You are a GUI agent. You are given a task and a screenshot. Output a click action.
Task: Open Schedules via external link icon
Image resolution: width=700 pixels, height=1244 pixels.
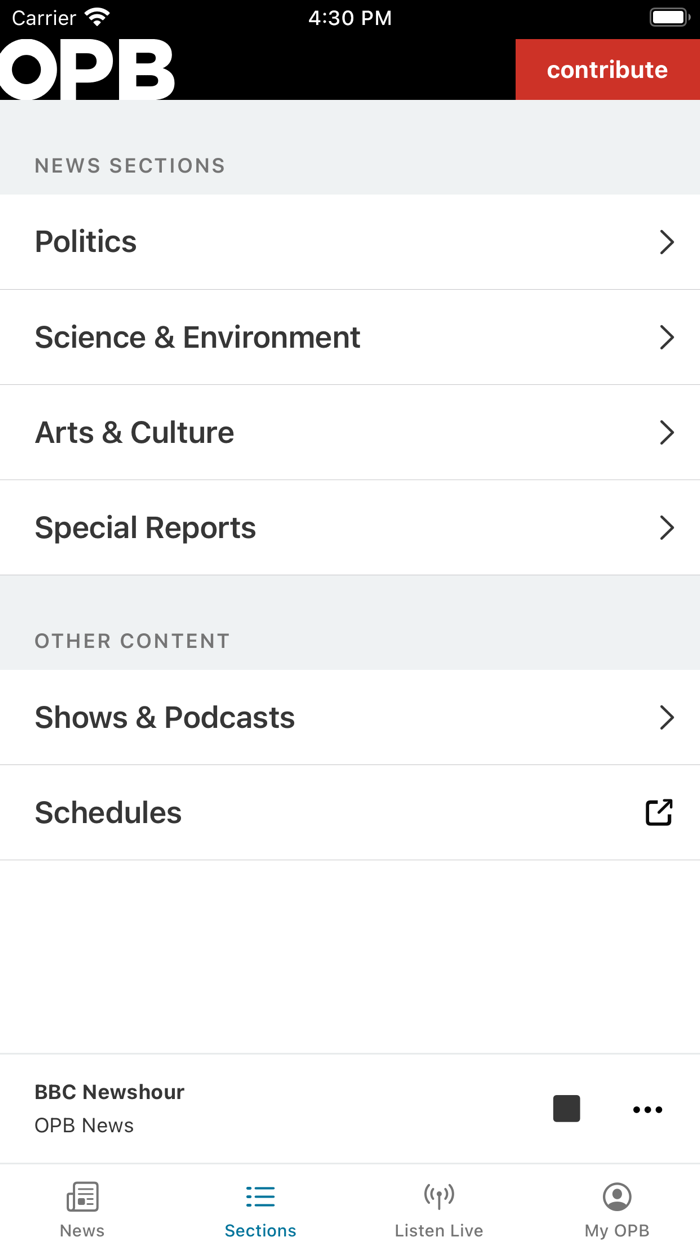pyautogui.click(x=658, y=812)
